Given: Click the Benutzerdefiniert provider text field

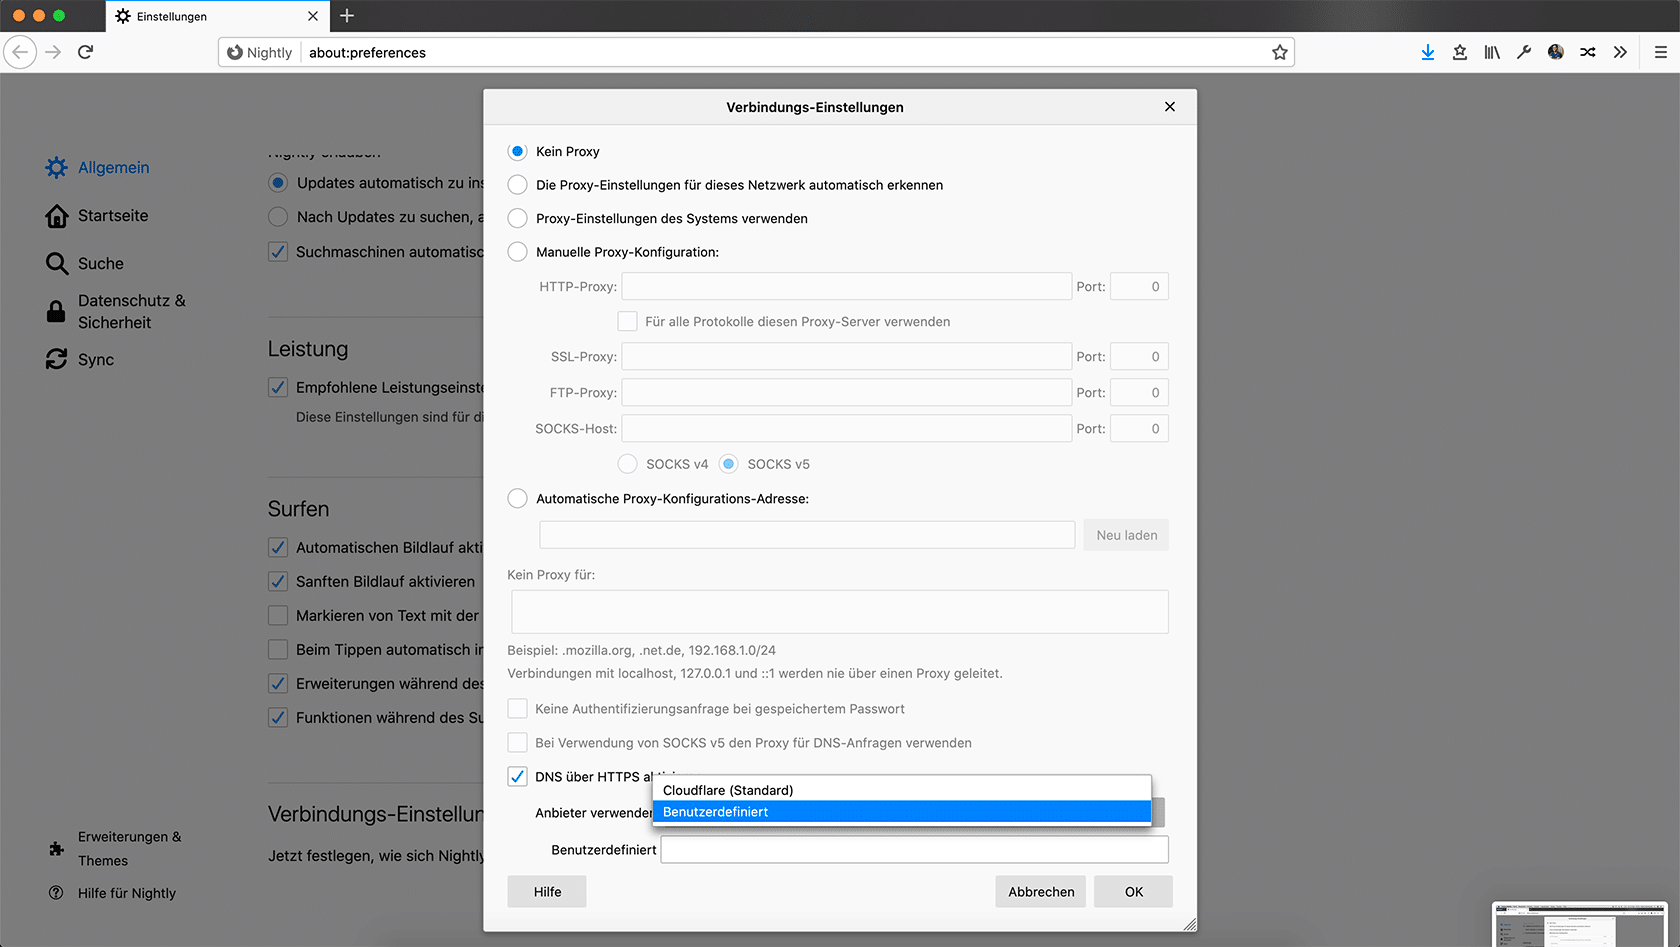Looking at the screenshot, I should click(912, 849).
